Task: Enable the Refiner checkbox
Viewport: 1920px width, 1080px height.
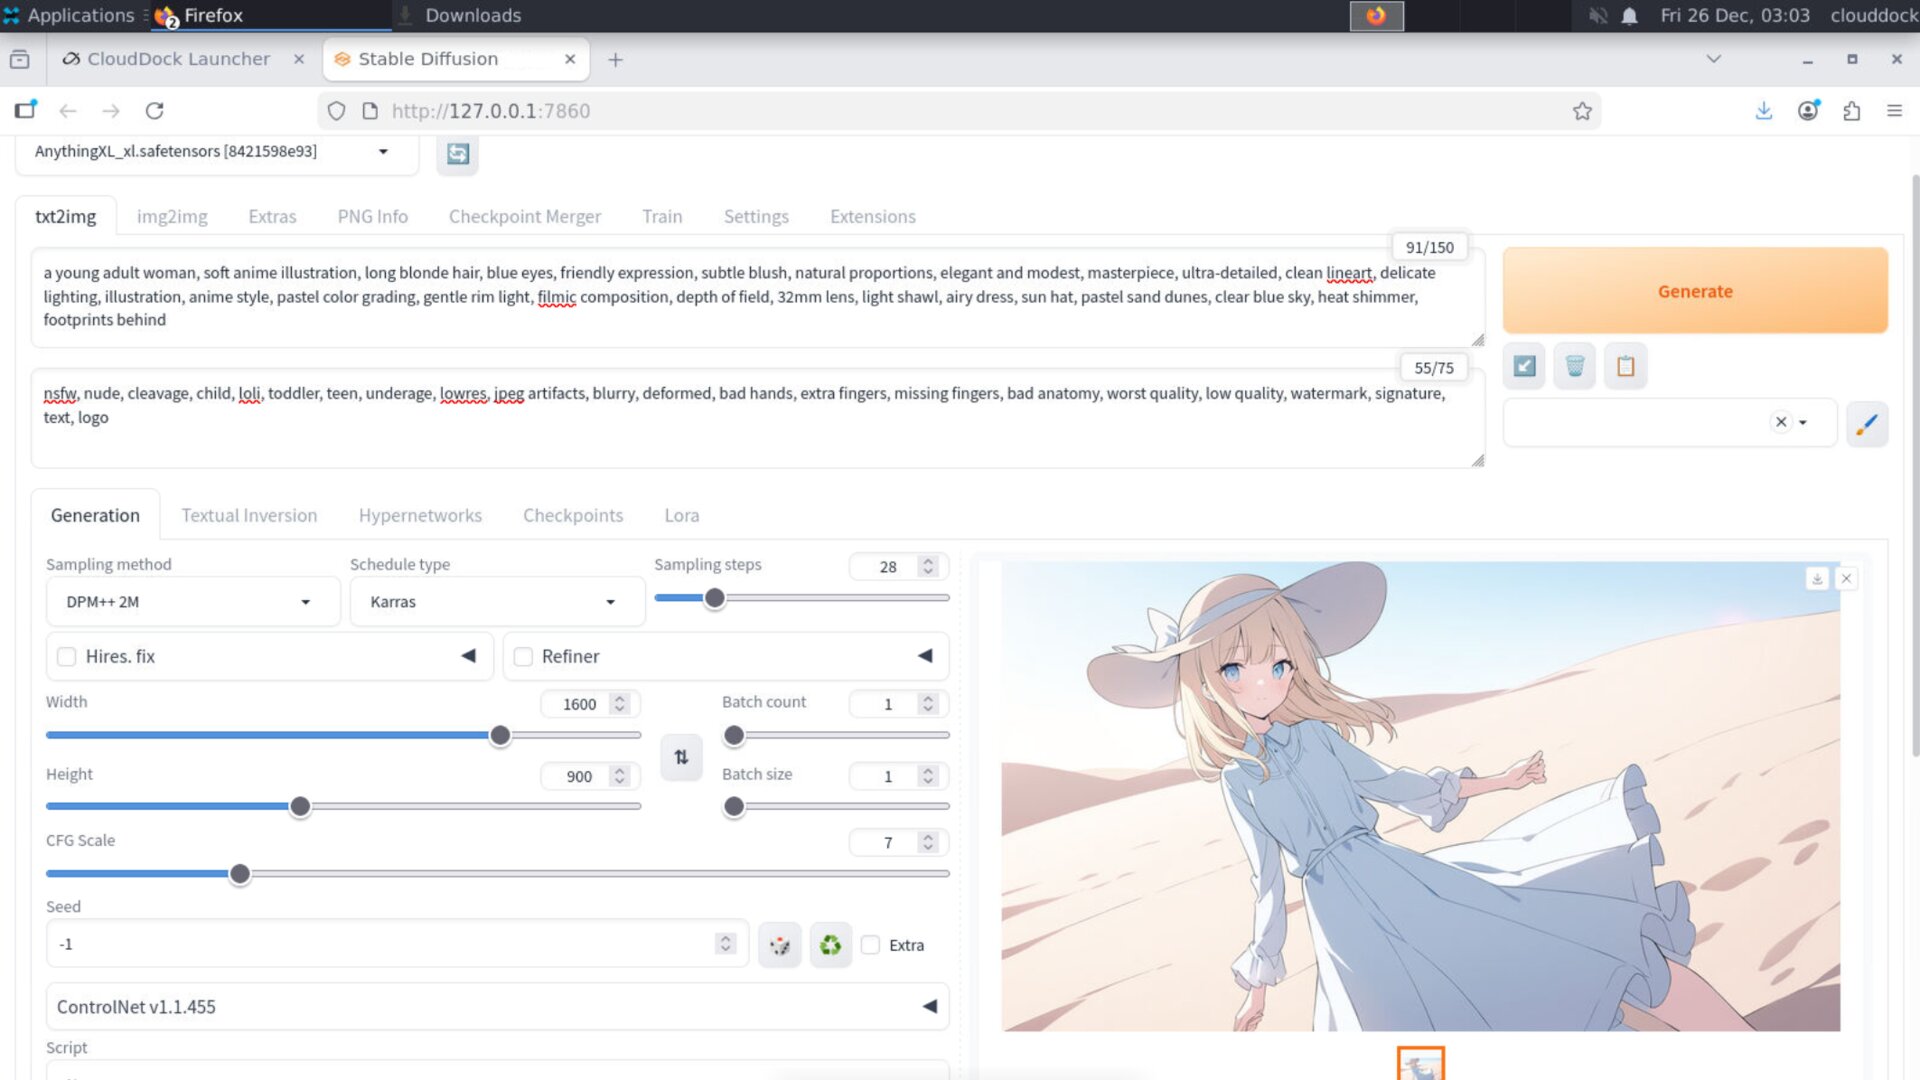Action: (523, 657)
